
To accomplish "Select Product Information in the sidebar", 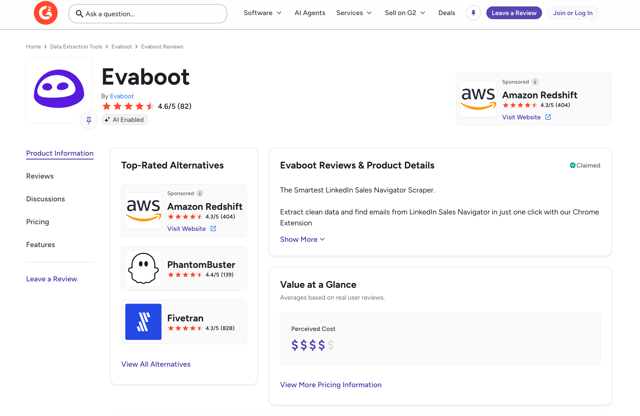I will point(60,153).
